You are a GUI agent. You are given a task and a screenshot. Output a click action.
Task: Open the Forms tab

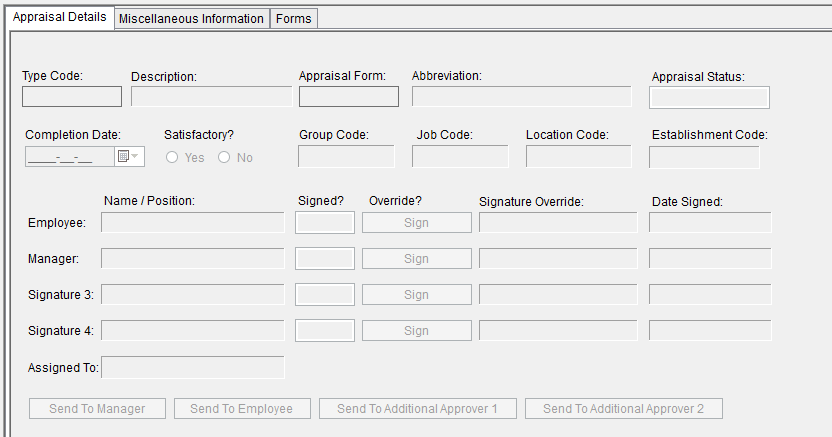click(x=294, y=19)
